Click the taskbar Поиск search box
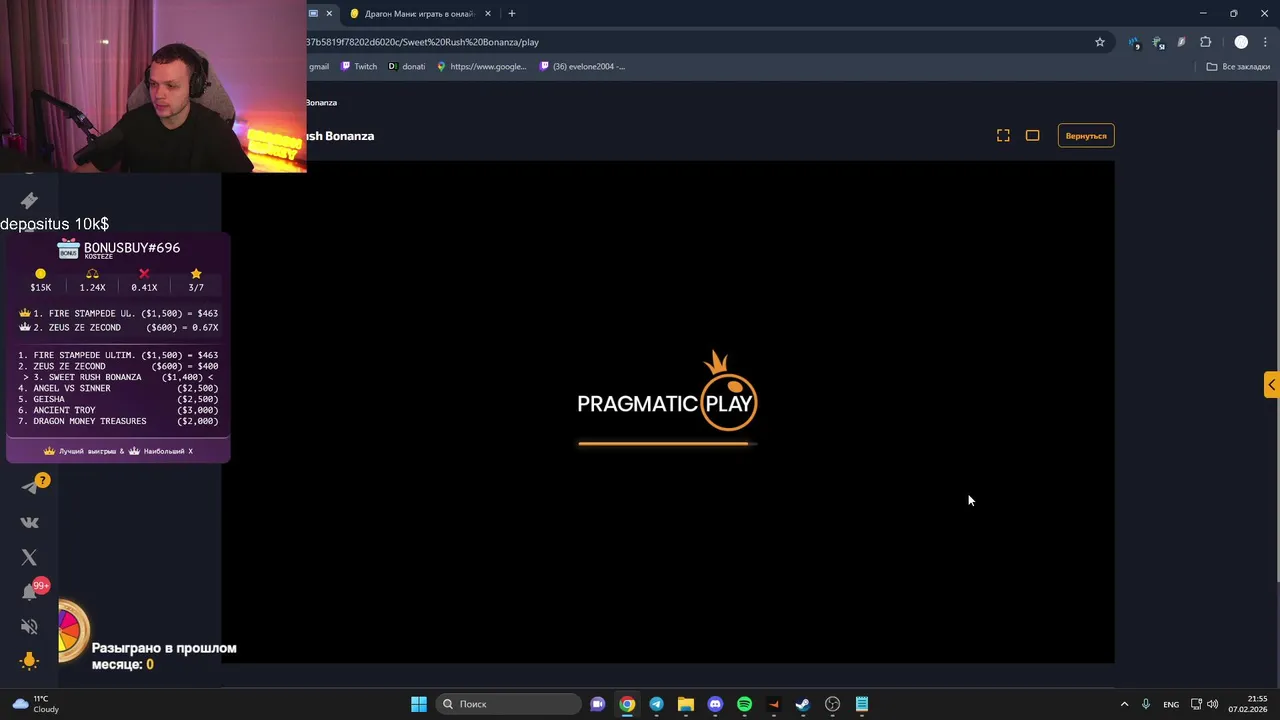The width and height of the screenshot is (1280, 720). click(x=509, y=704)
